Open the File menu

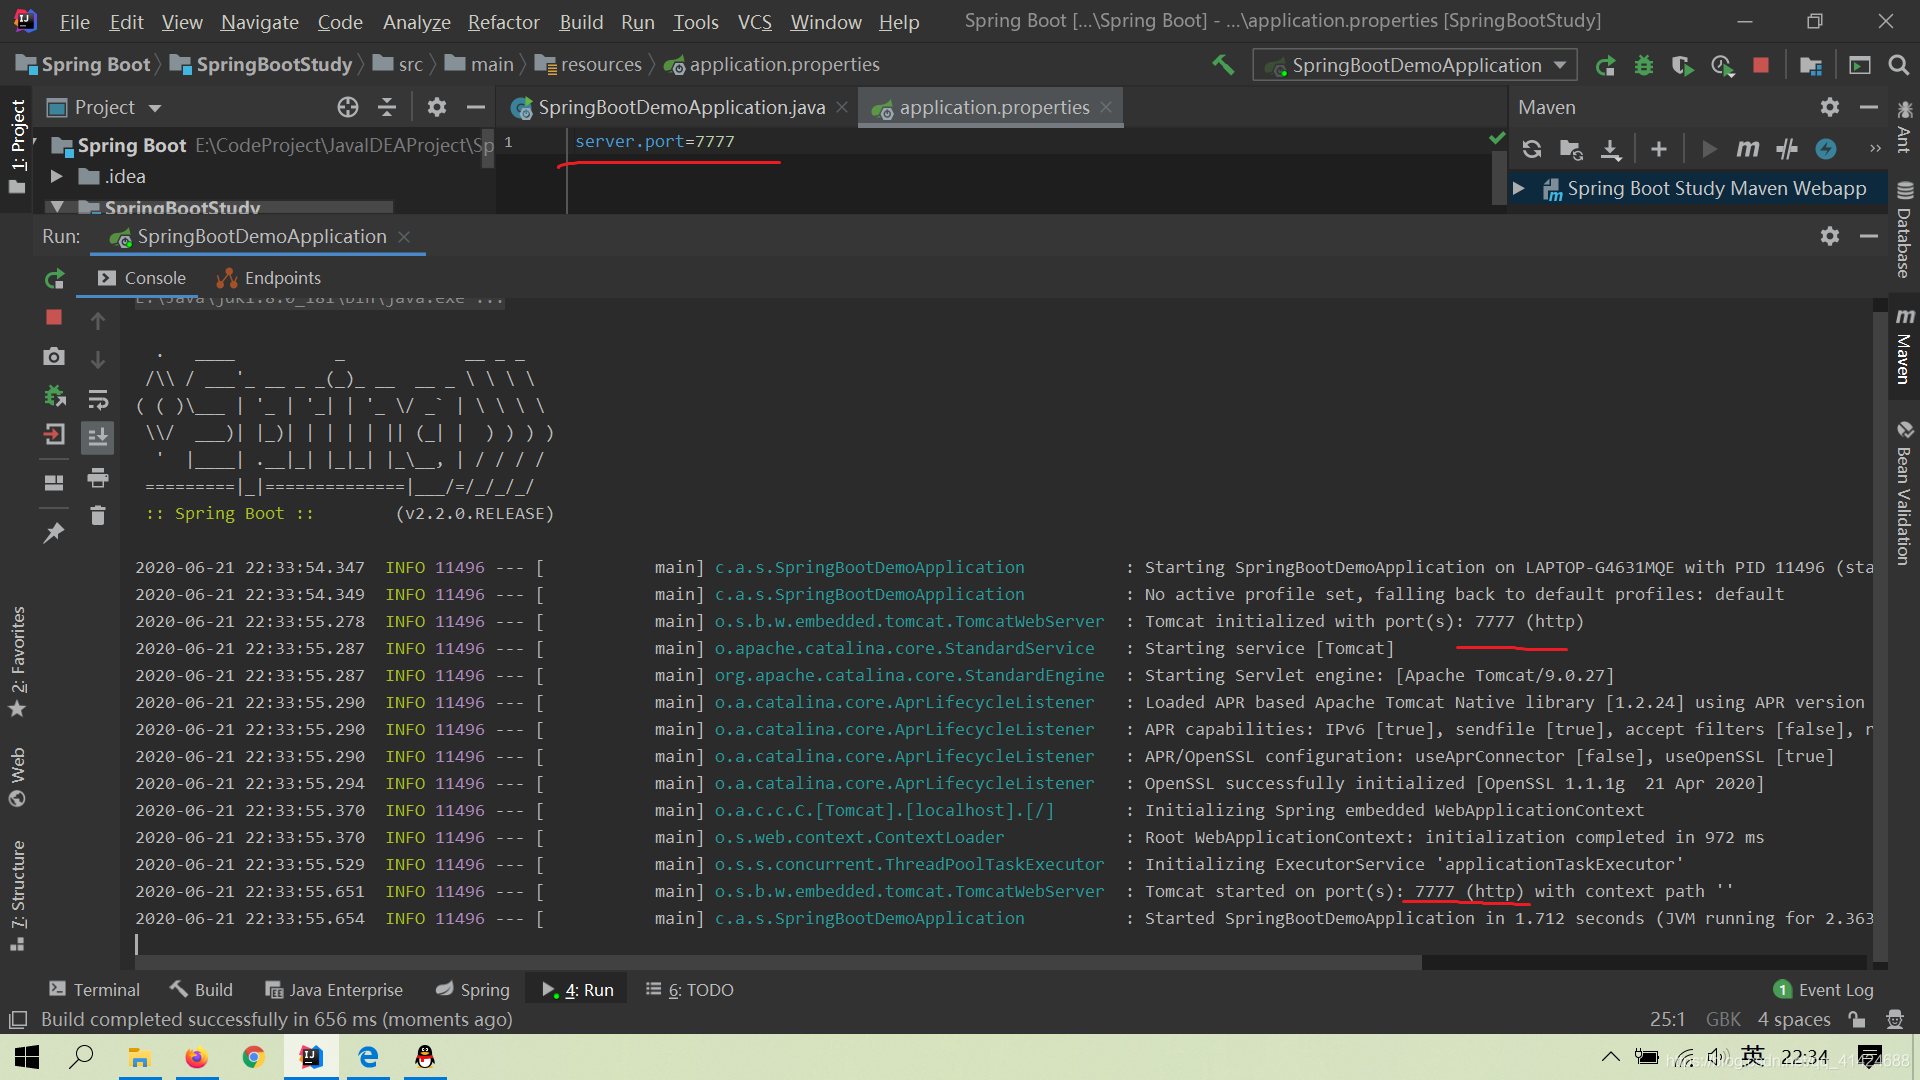(74, 22)
